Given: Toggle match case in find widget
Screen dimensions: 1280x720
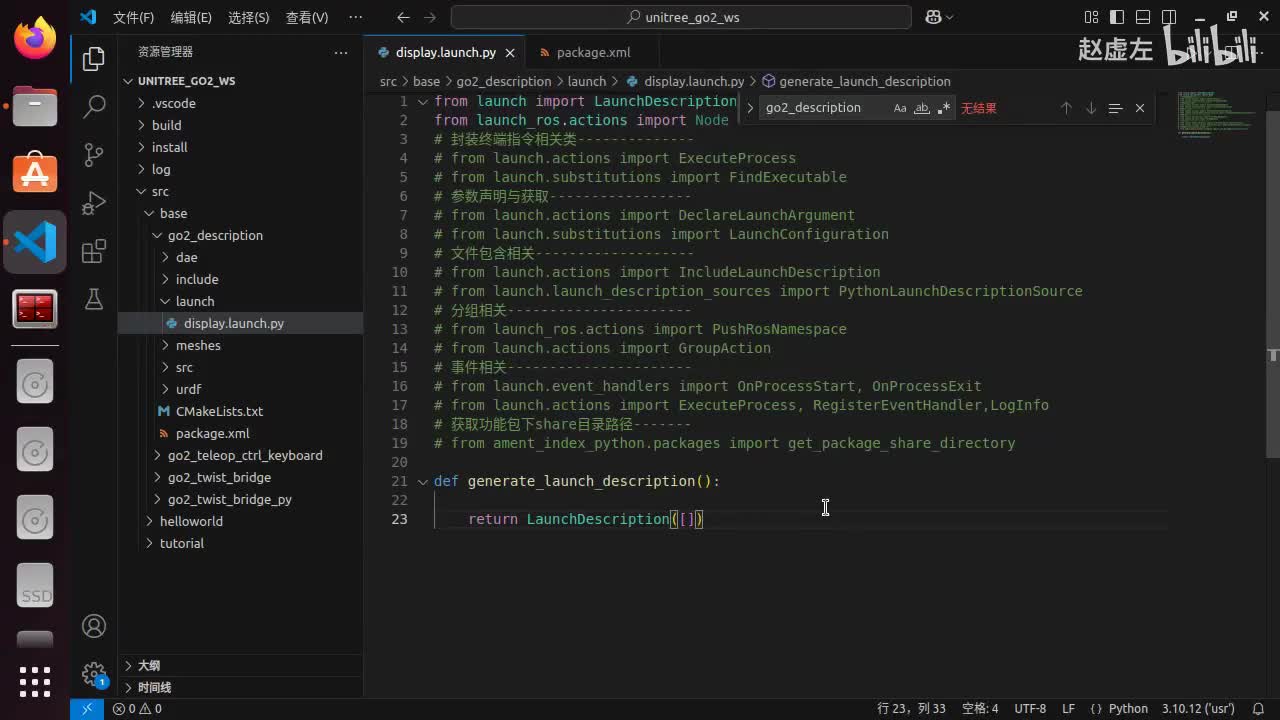Looking at the screenshot, I should pyautogui.click(x=900, y=108).
